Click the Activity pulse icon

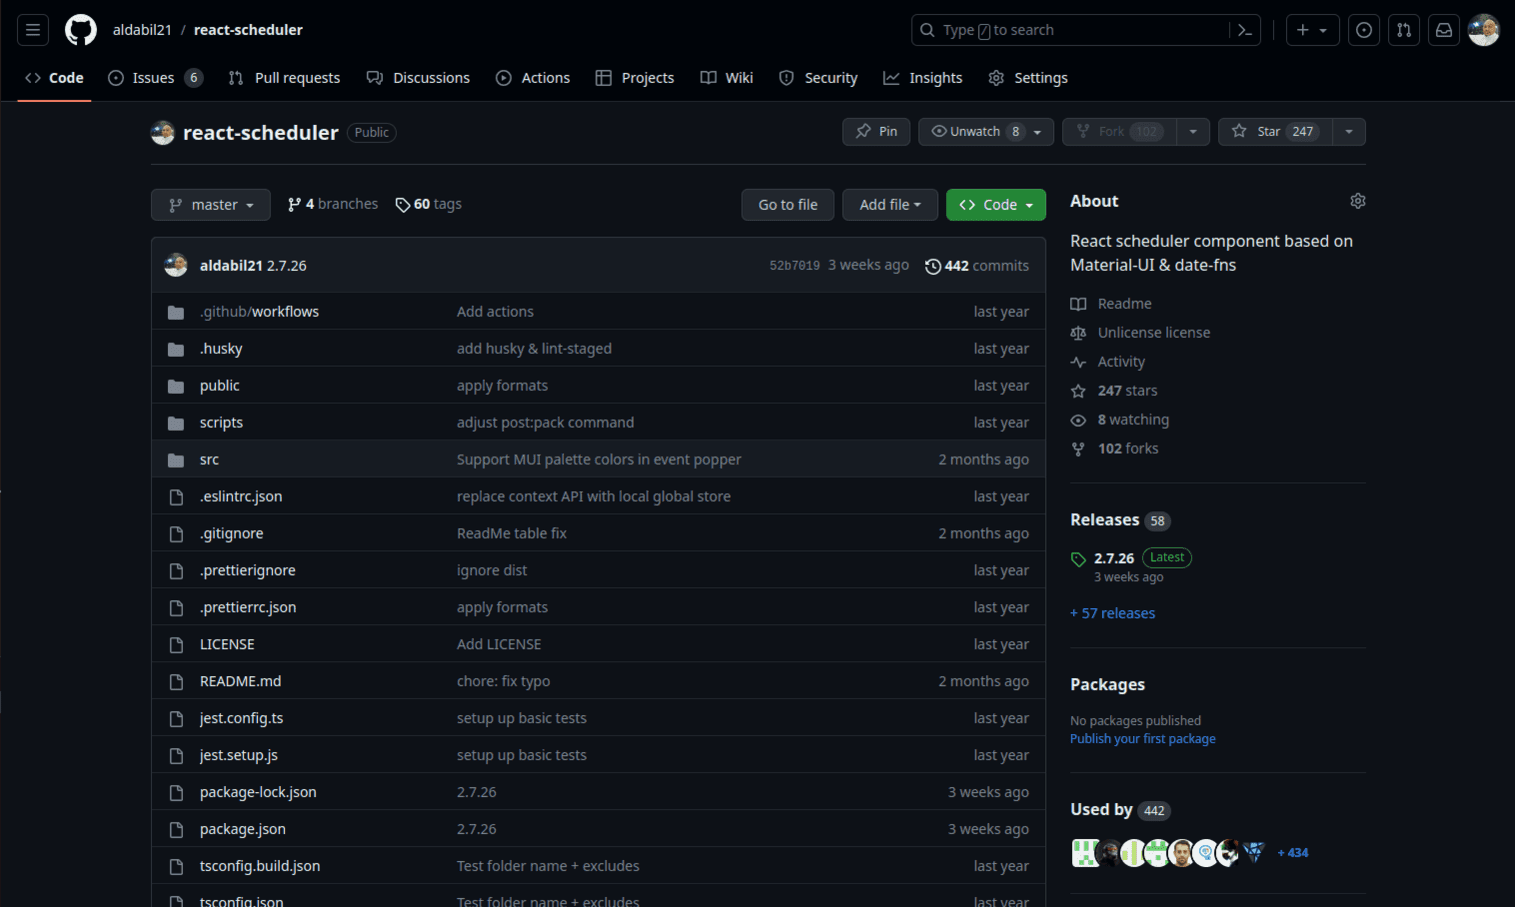(x=1078, y=362)
